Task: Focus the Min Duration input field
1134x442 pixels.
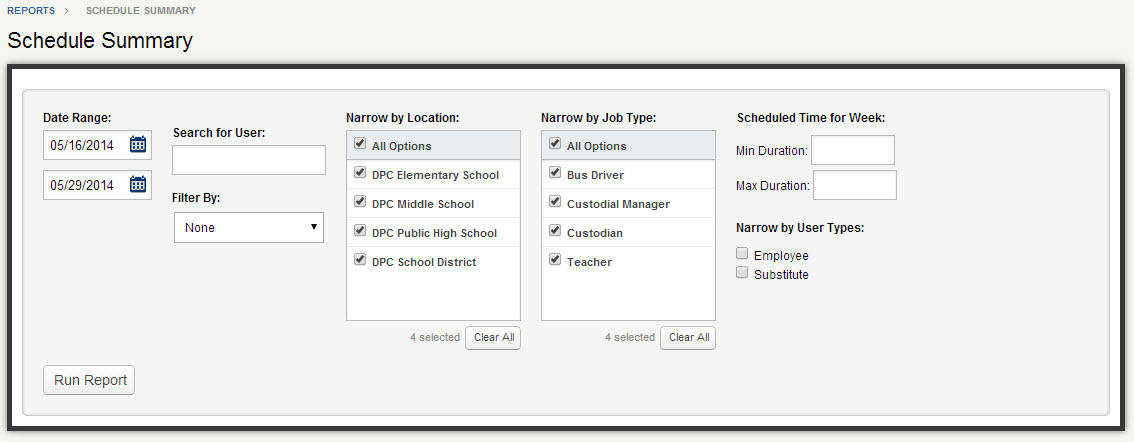Action: 853,150
